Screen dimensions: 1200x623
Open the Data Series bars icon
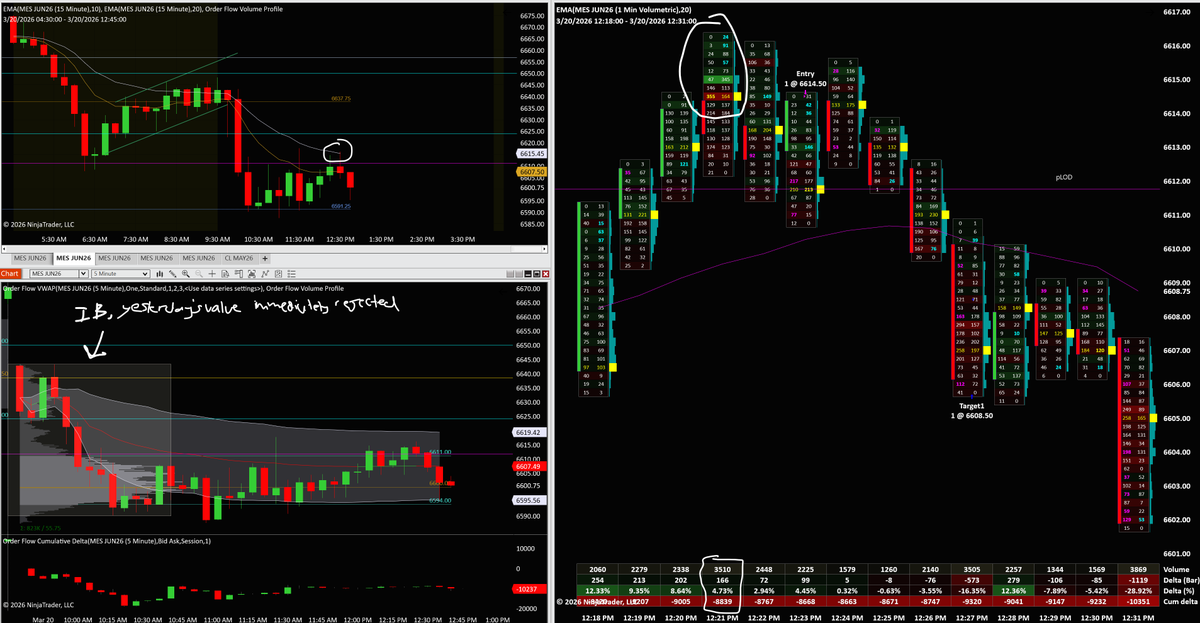click(x=160, y=273)
